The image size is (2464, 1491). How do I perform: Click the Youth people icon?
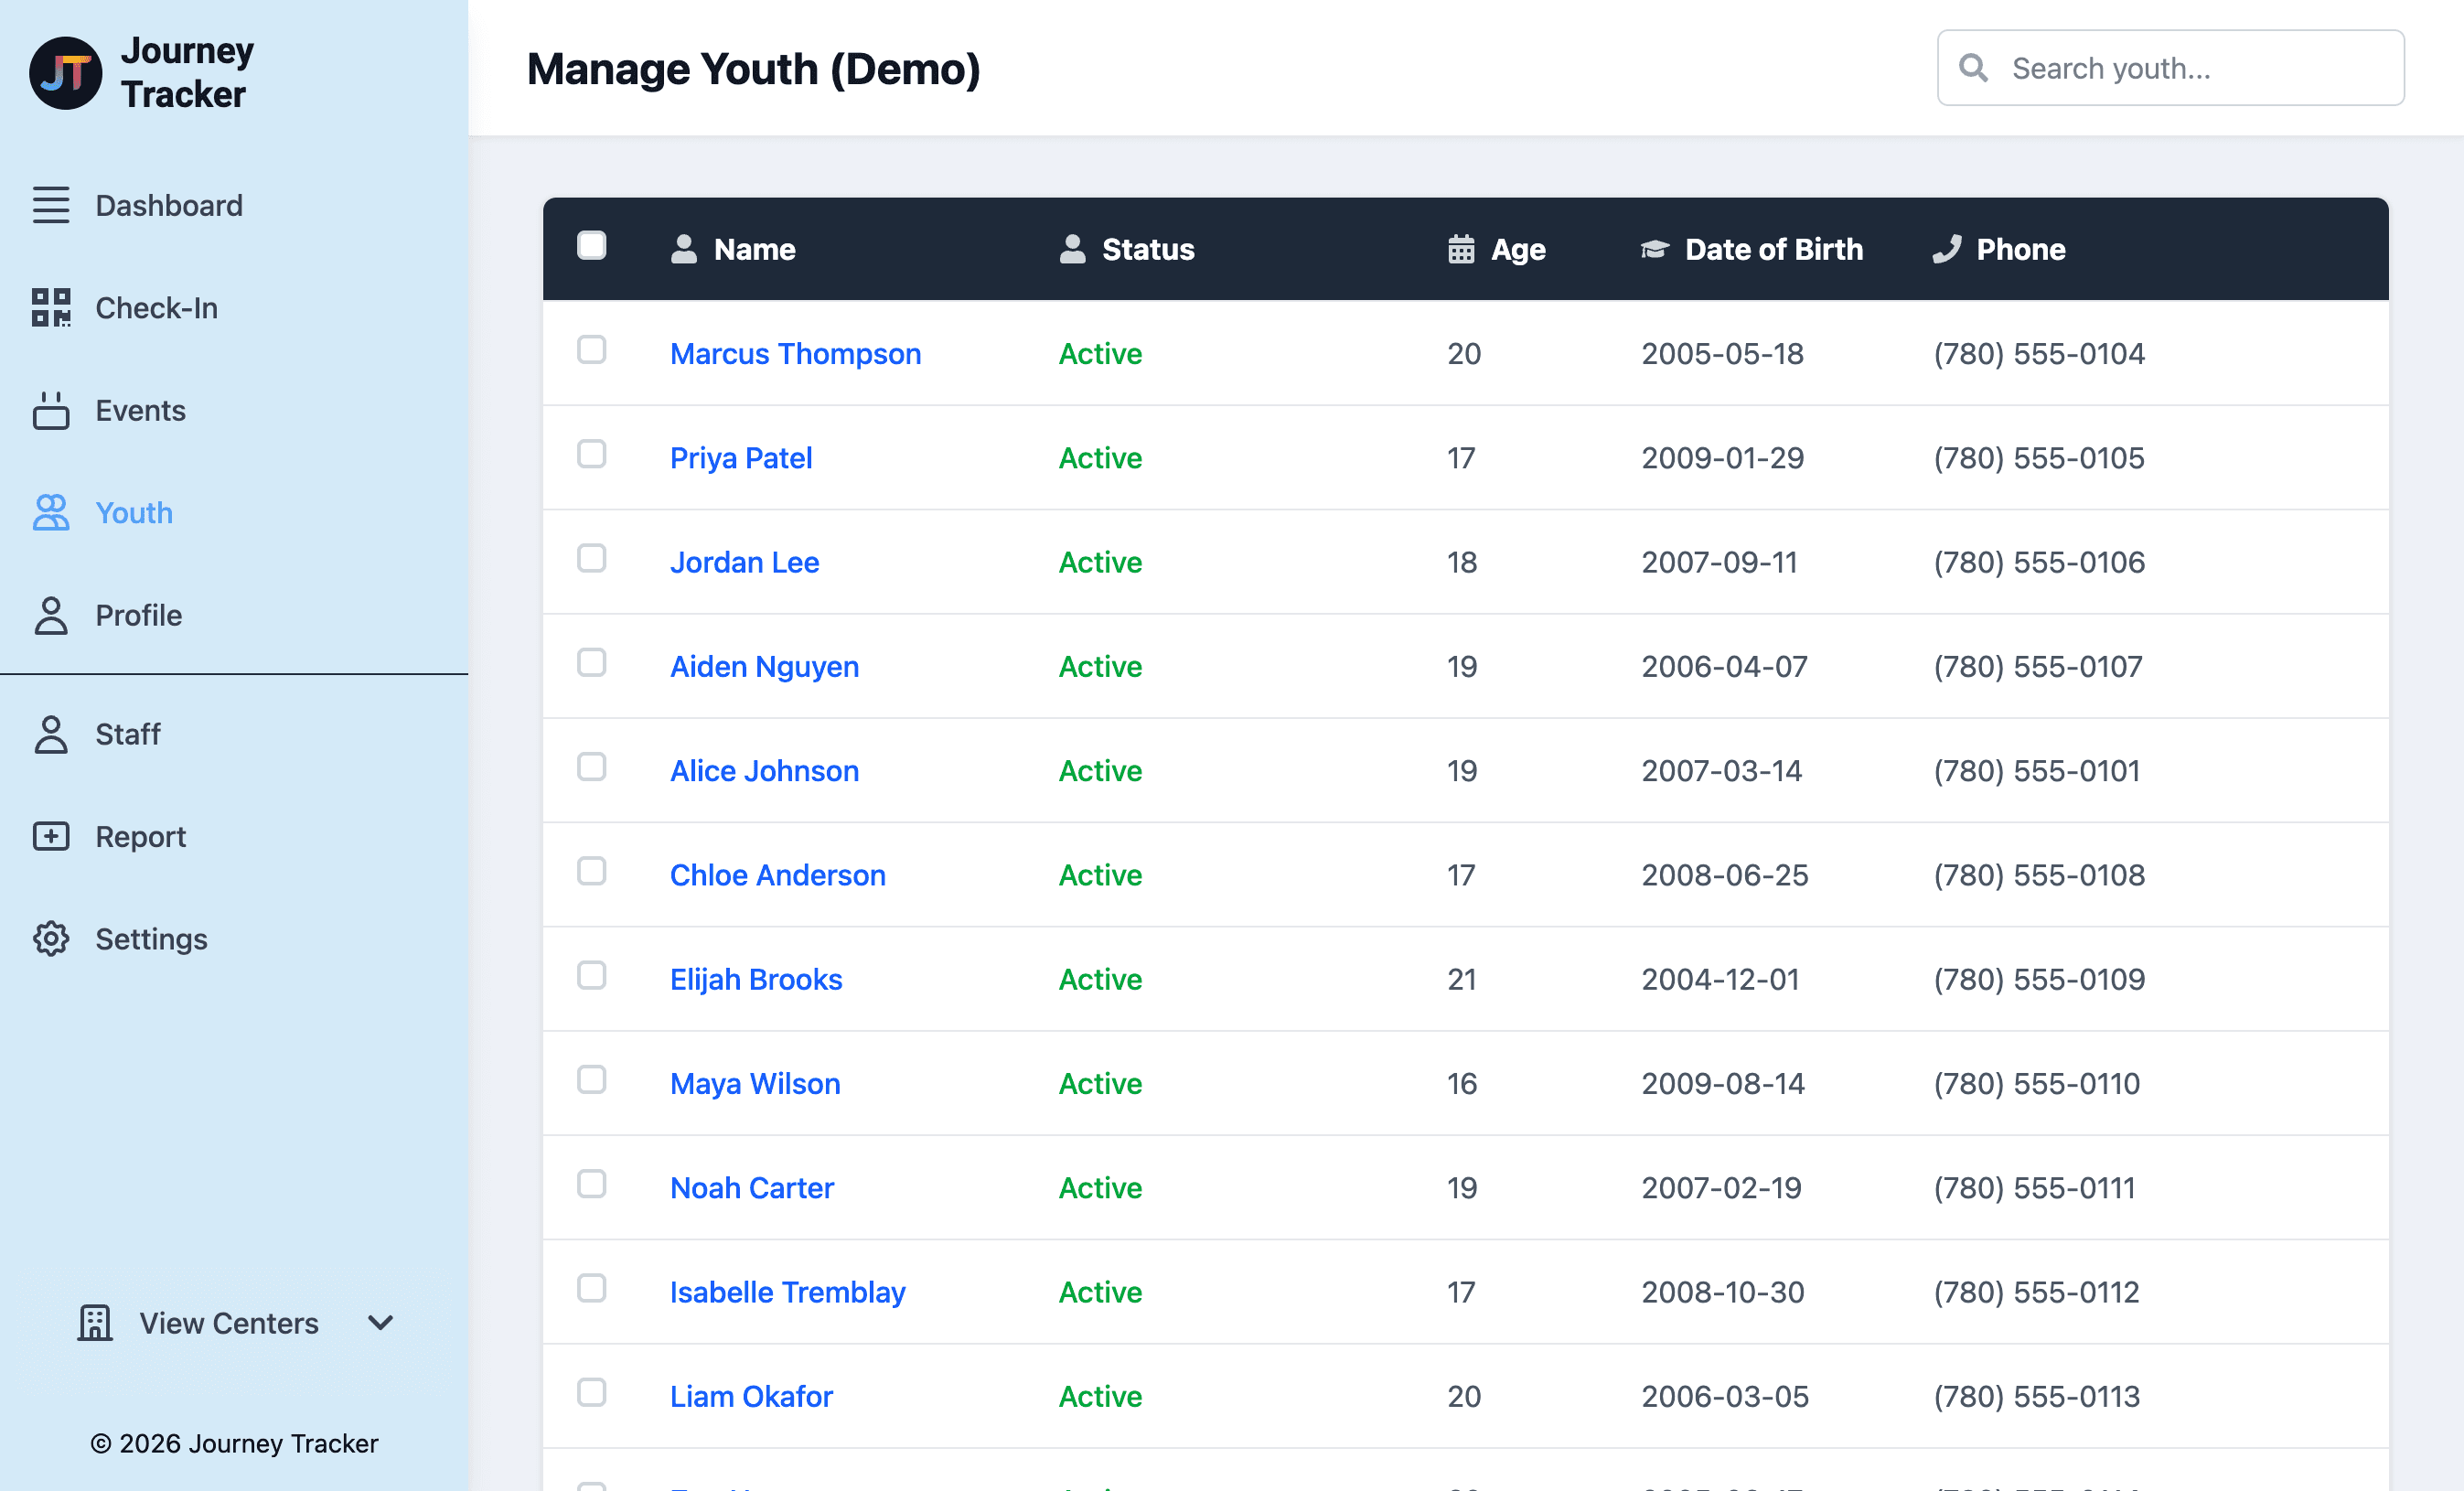51,512
